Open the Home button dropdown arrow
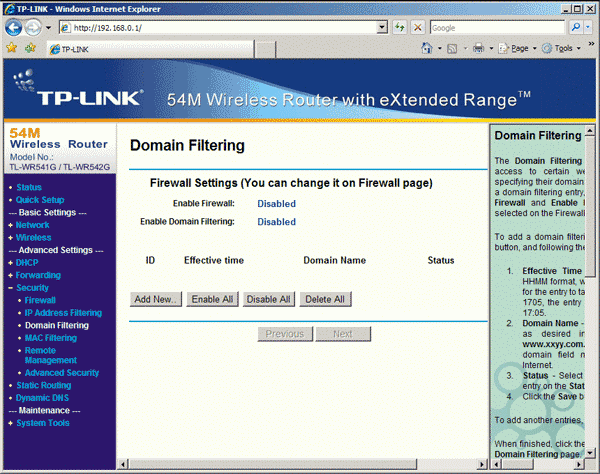600x474 pixels. (x=440, y=49)
